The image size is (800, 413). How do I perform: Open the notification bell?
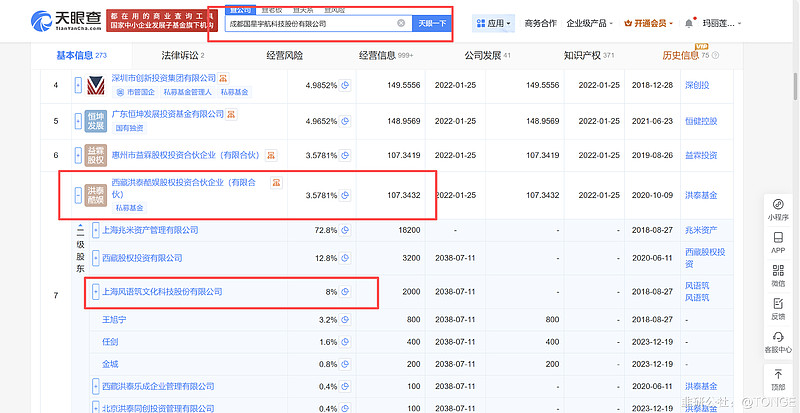click(689, 23)
